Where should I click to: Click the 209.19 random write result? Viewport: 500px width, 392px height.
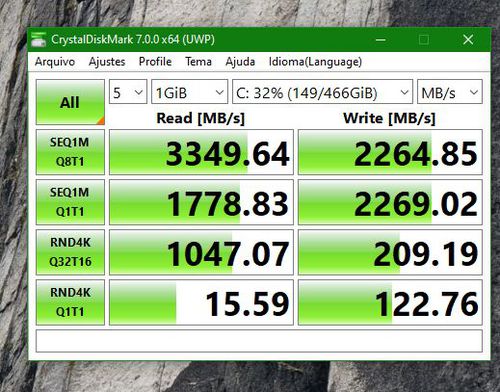coord(390,252)
